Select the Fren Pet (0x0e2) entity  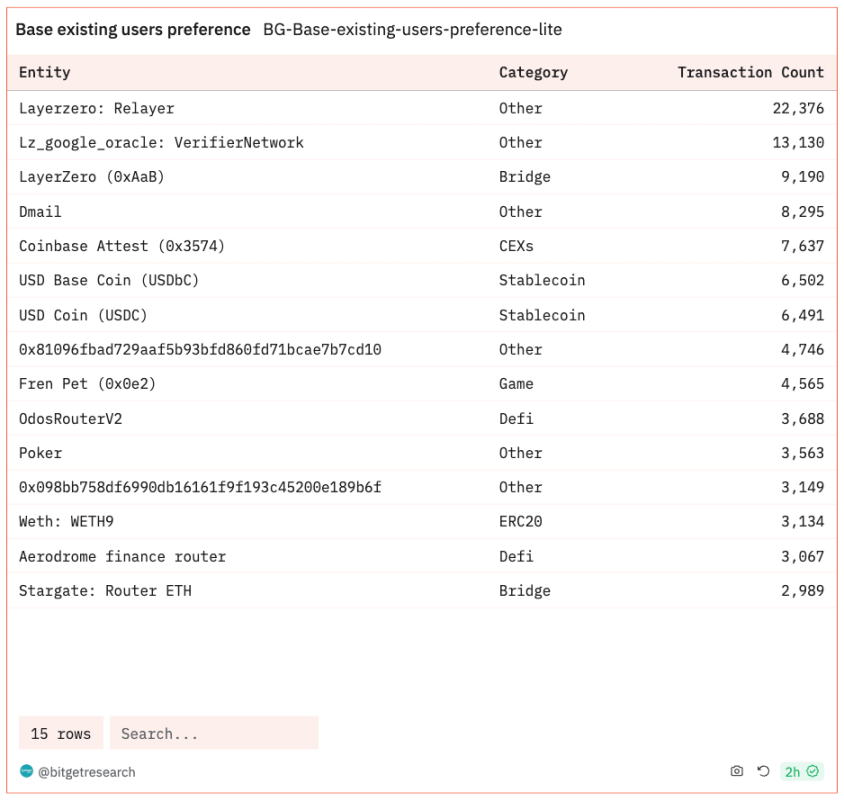coord(87,384)
